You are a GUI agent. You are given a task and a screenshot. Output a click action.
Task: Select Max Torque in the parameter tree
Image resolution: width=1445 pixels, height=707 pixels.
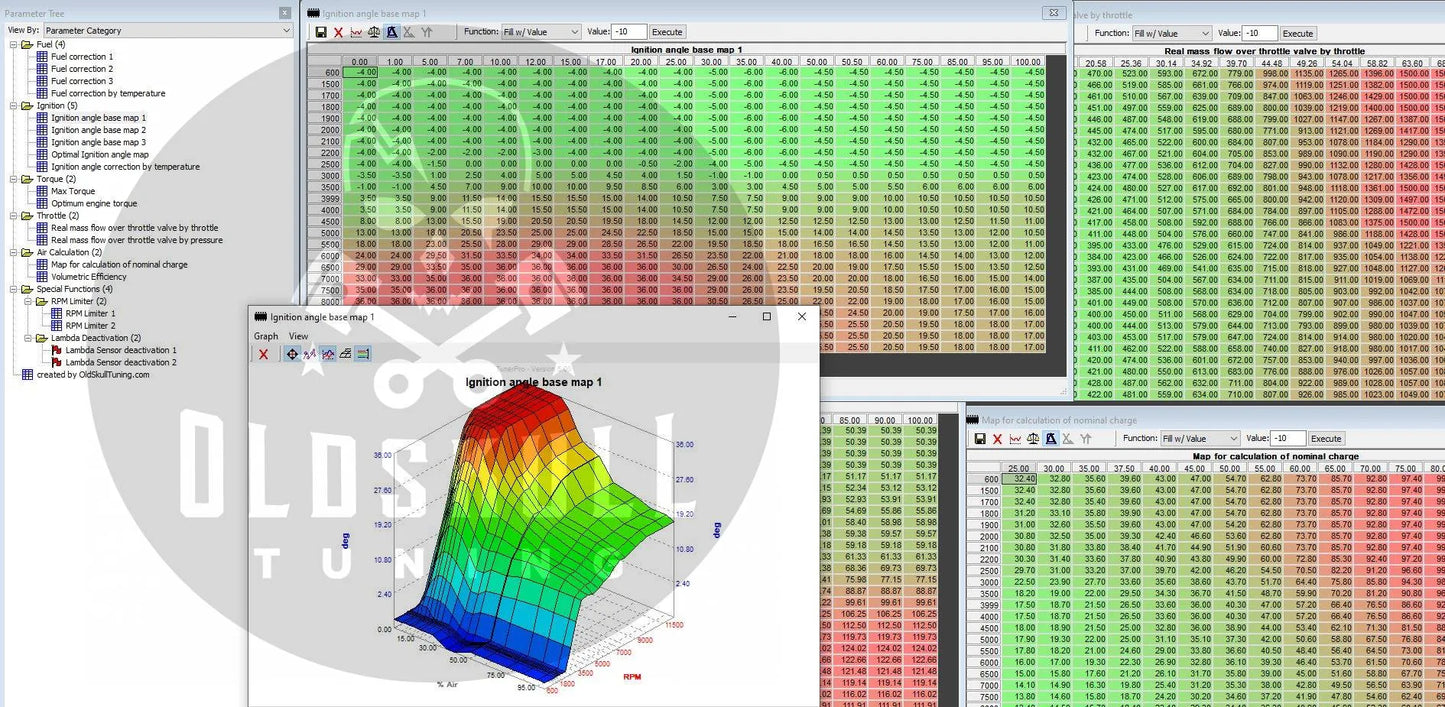(x=73, y=191)
